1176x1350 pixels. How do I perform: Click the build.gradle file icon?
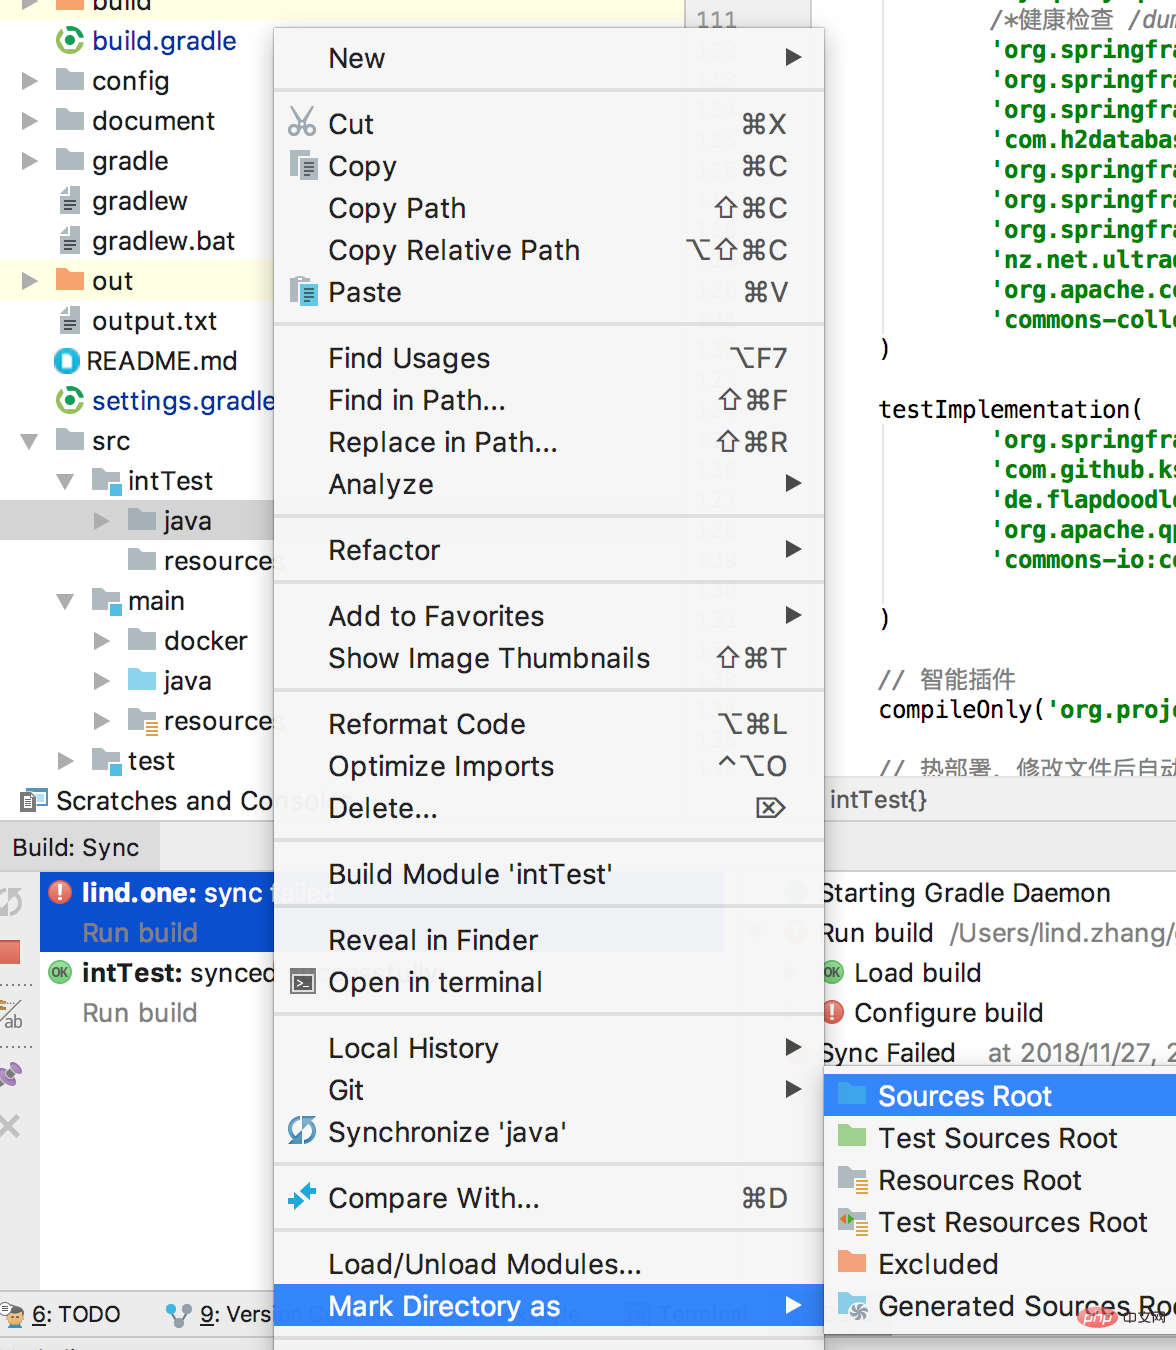point(70,40)
